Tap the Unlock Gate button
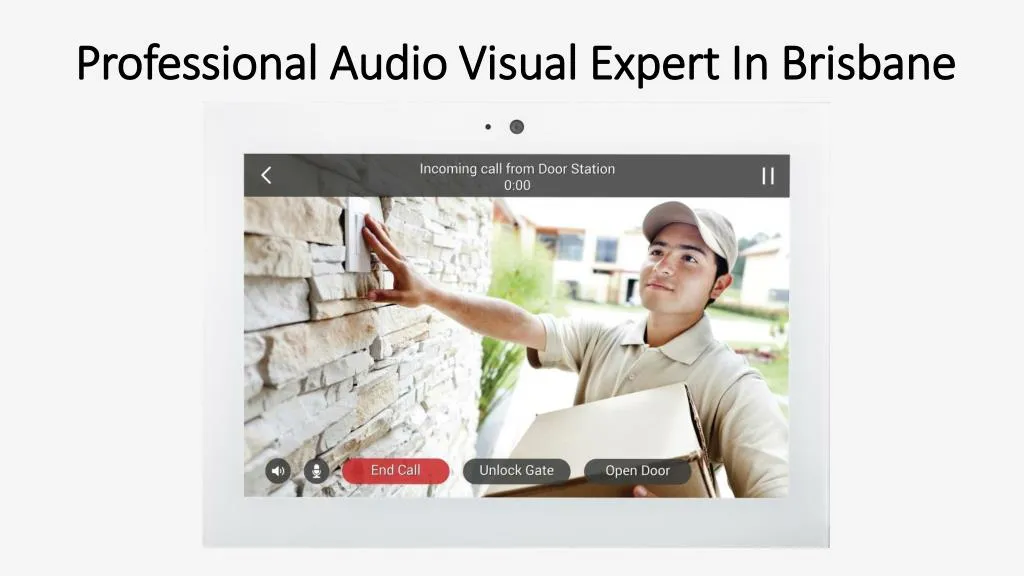Screen dimensions: 1024x576 point(517,471)
